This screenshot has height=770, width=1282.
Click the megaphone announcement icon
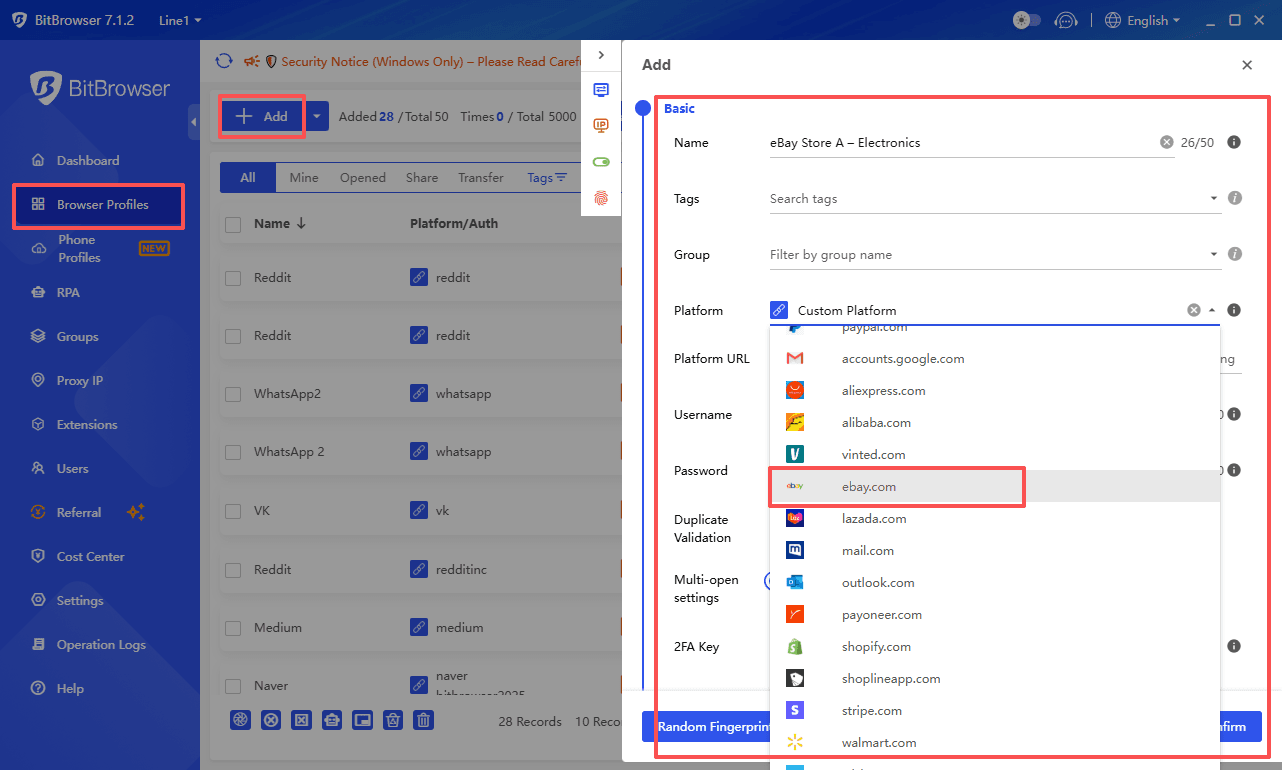252,62
